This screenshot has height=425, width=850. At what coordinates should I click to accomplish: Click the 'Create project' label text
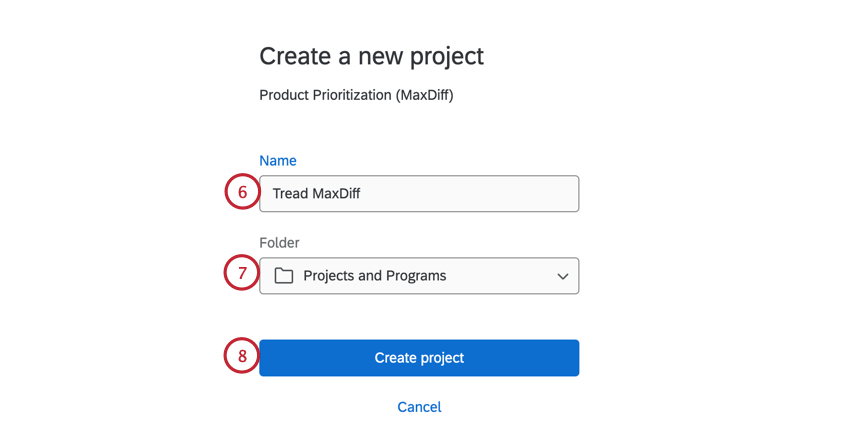click(x=419, y=358)
